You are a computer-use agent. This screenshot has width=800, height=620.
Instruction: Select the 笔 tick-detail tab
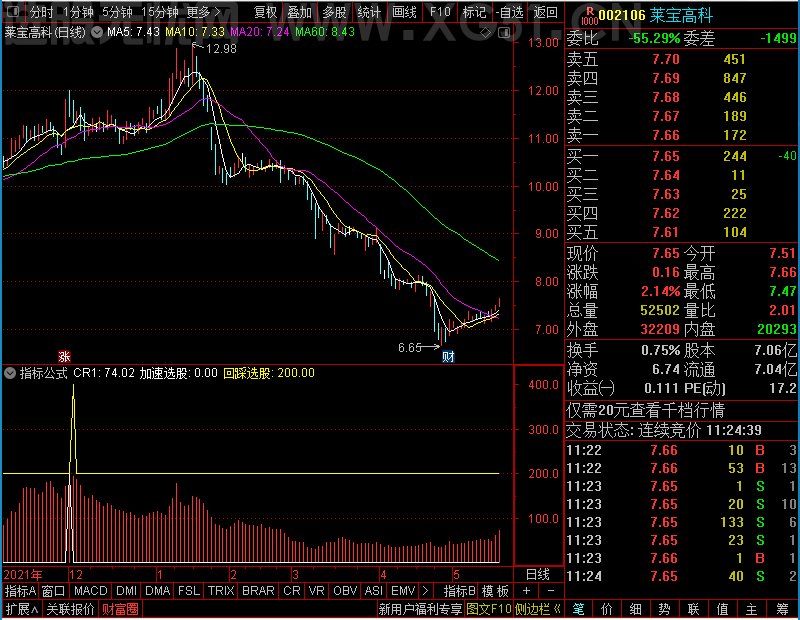coord(579,609)
